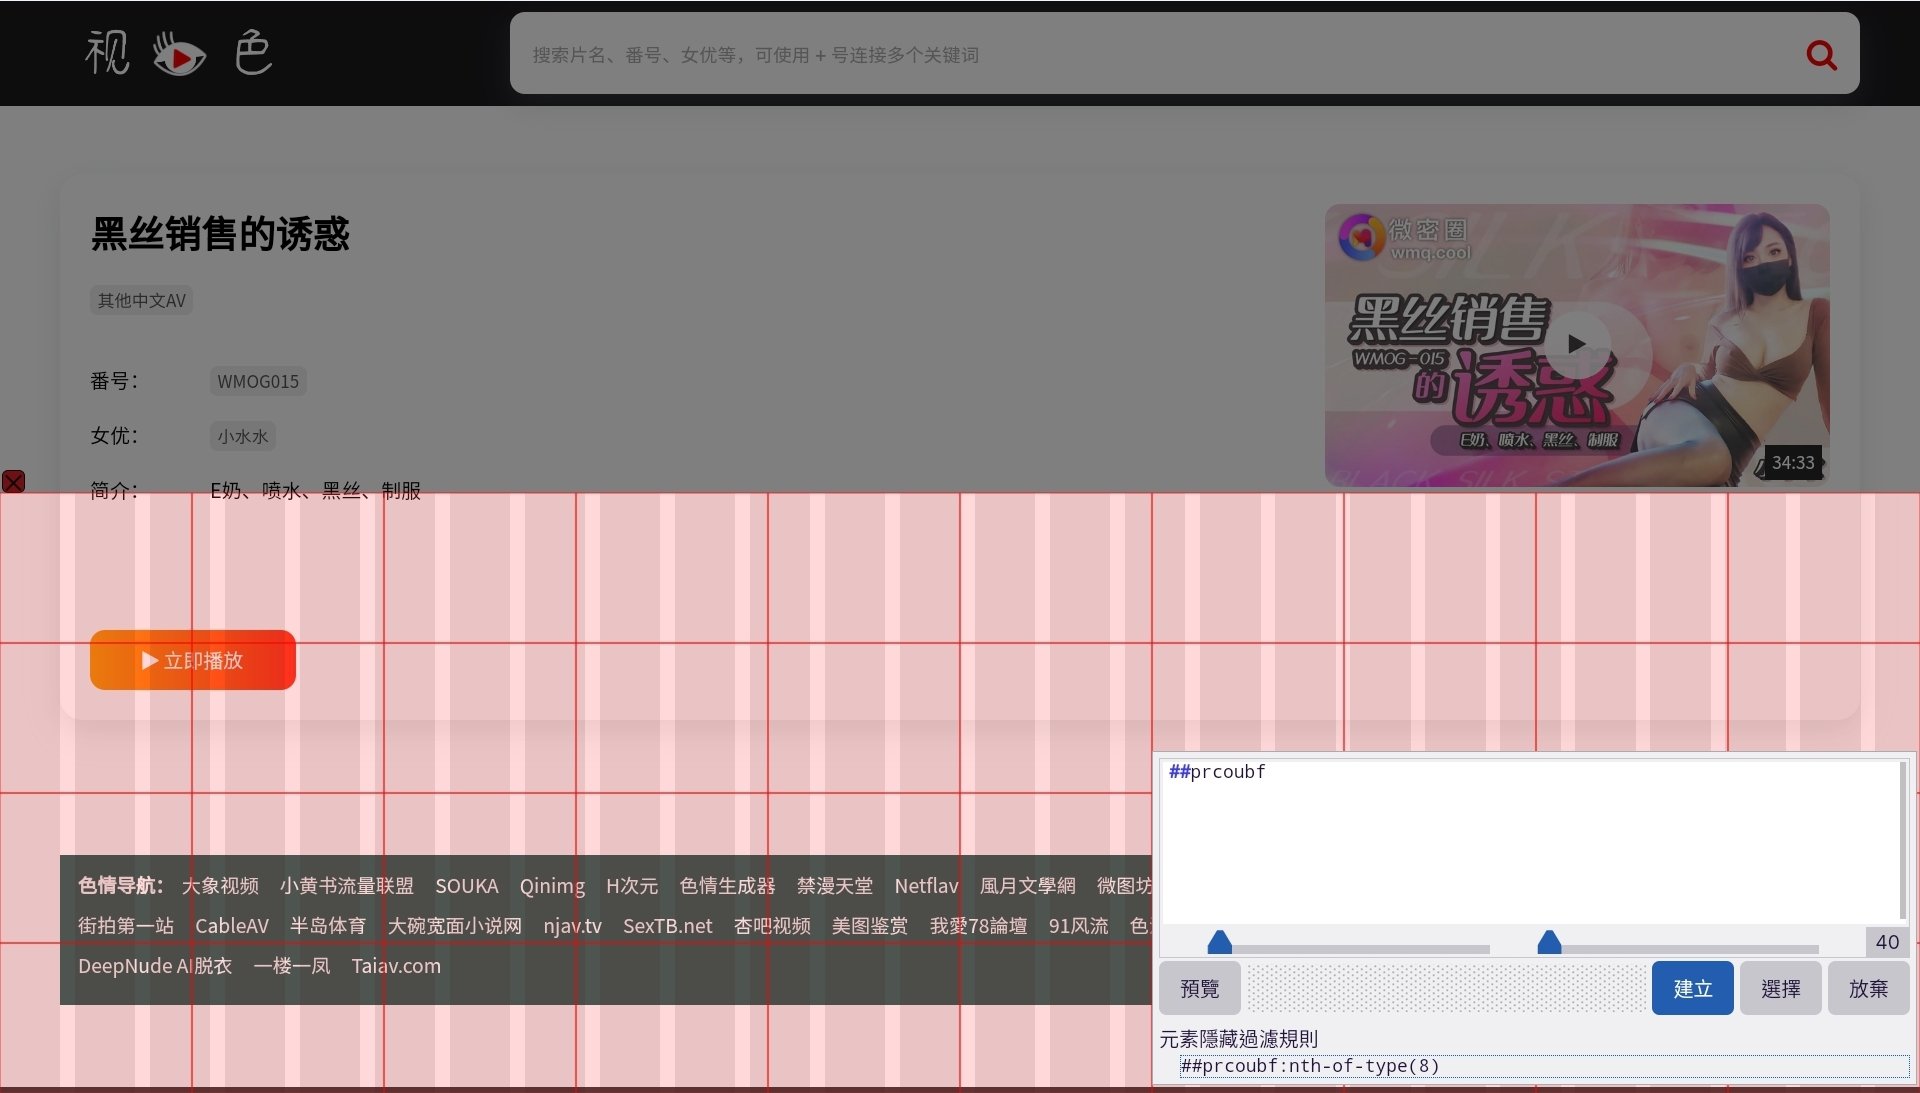Click the 選擇 pick button
The width and height of the screenshot is (1920, 1093).
pyautogui.click(x=1780, y=988)
